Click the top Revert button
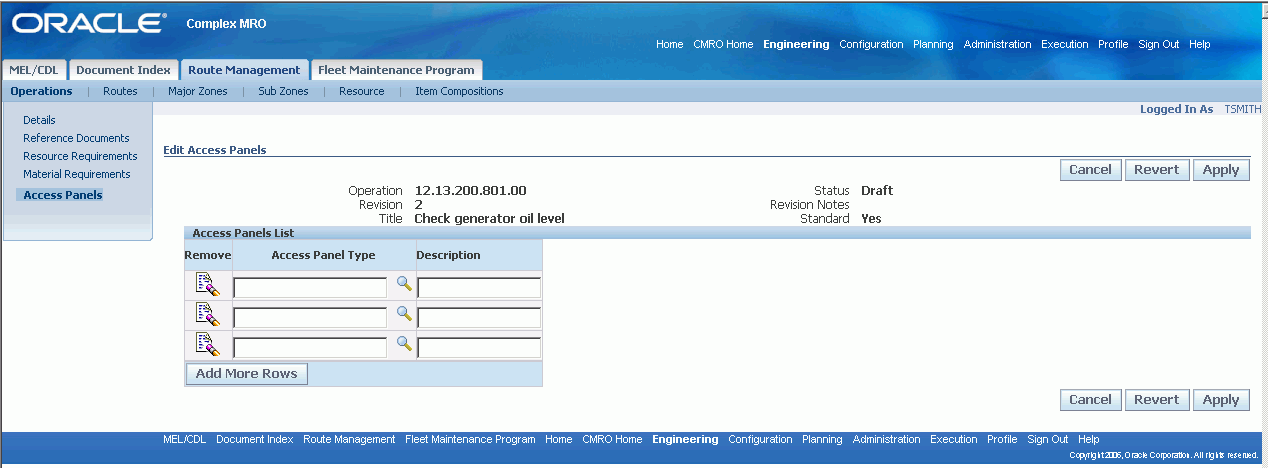1268x468 pixels. [1157, 170]
